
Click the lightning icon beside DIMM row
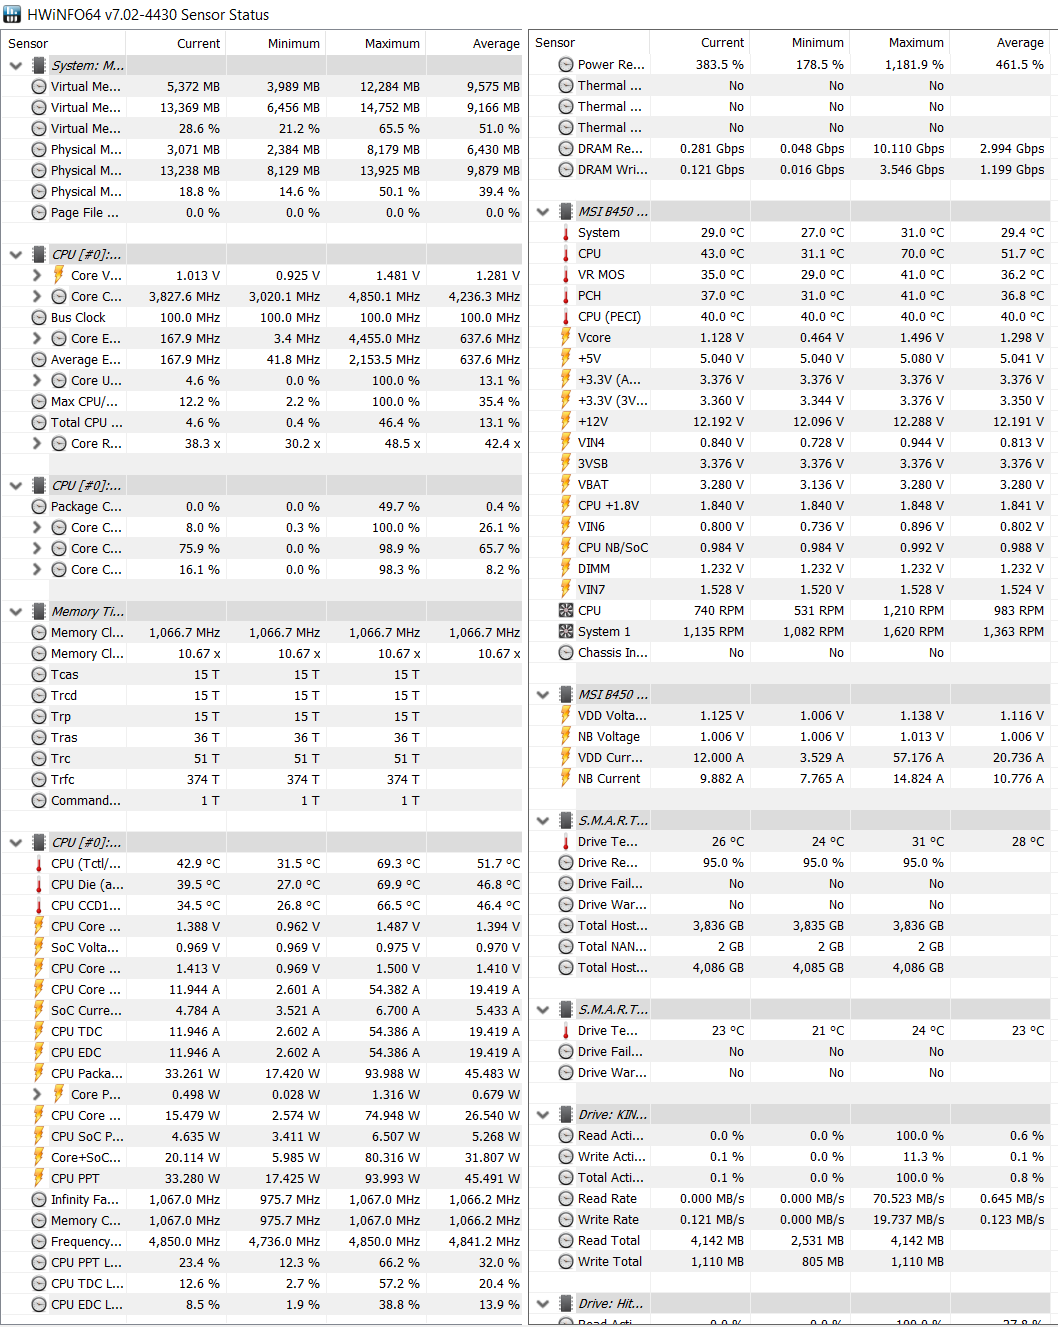[x=566, y=568]
